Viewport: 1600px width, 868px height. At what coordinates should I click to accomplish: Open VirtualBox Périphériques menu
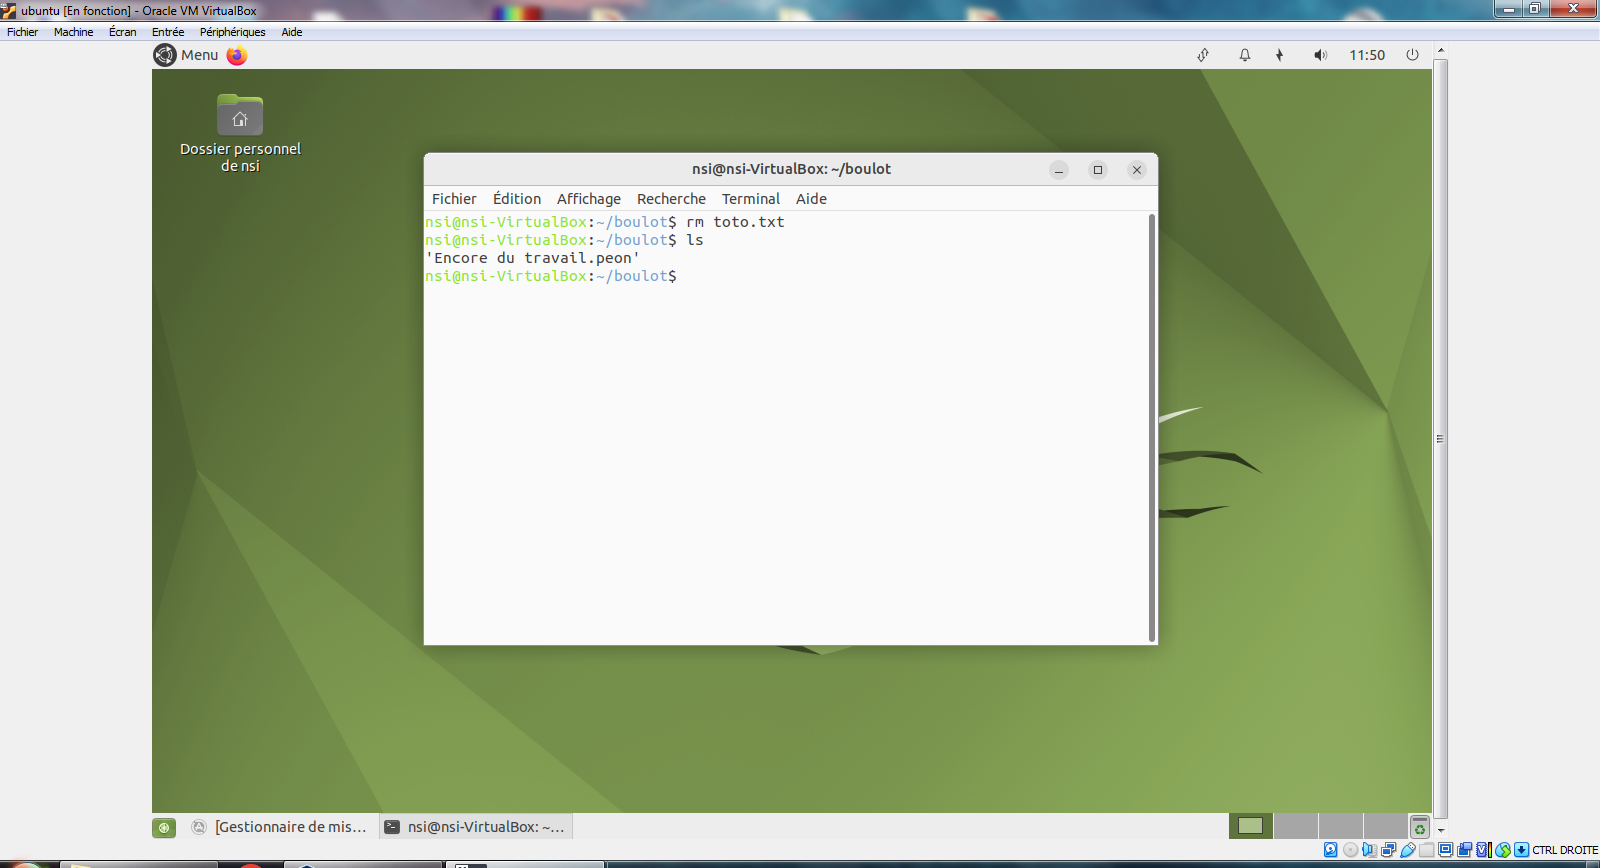tap(232, 32)
